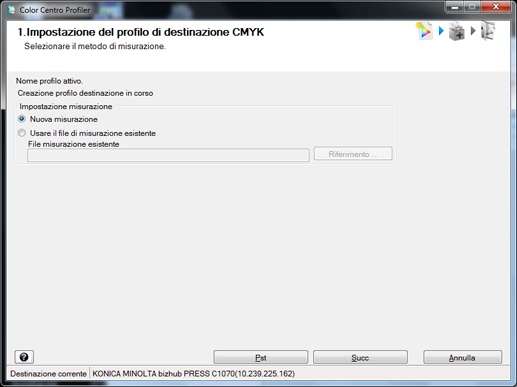Click the Nome profilo attivo label
This screenshot has width=517, height=387.
pos(49,81)
